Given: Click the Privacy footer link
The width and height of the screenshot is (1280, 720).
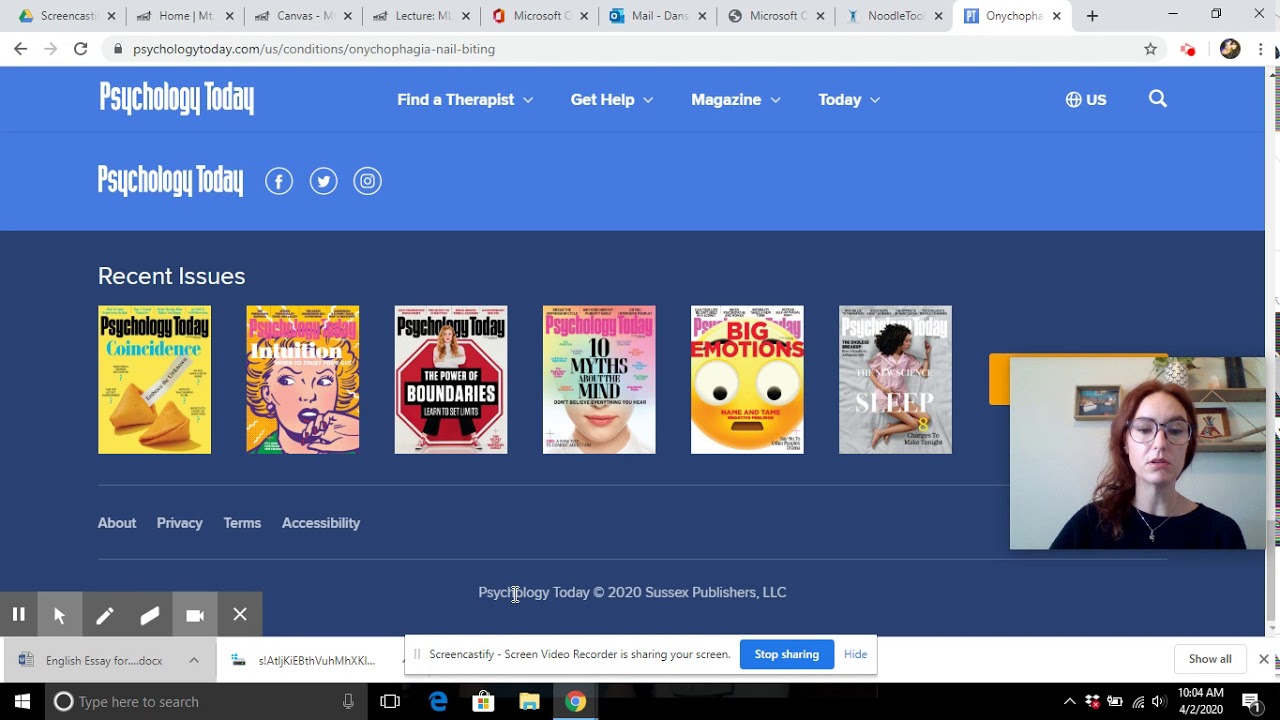Looking at the screenshot, I should (180, 523).
